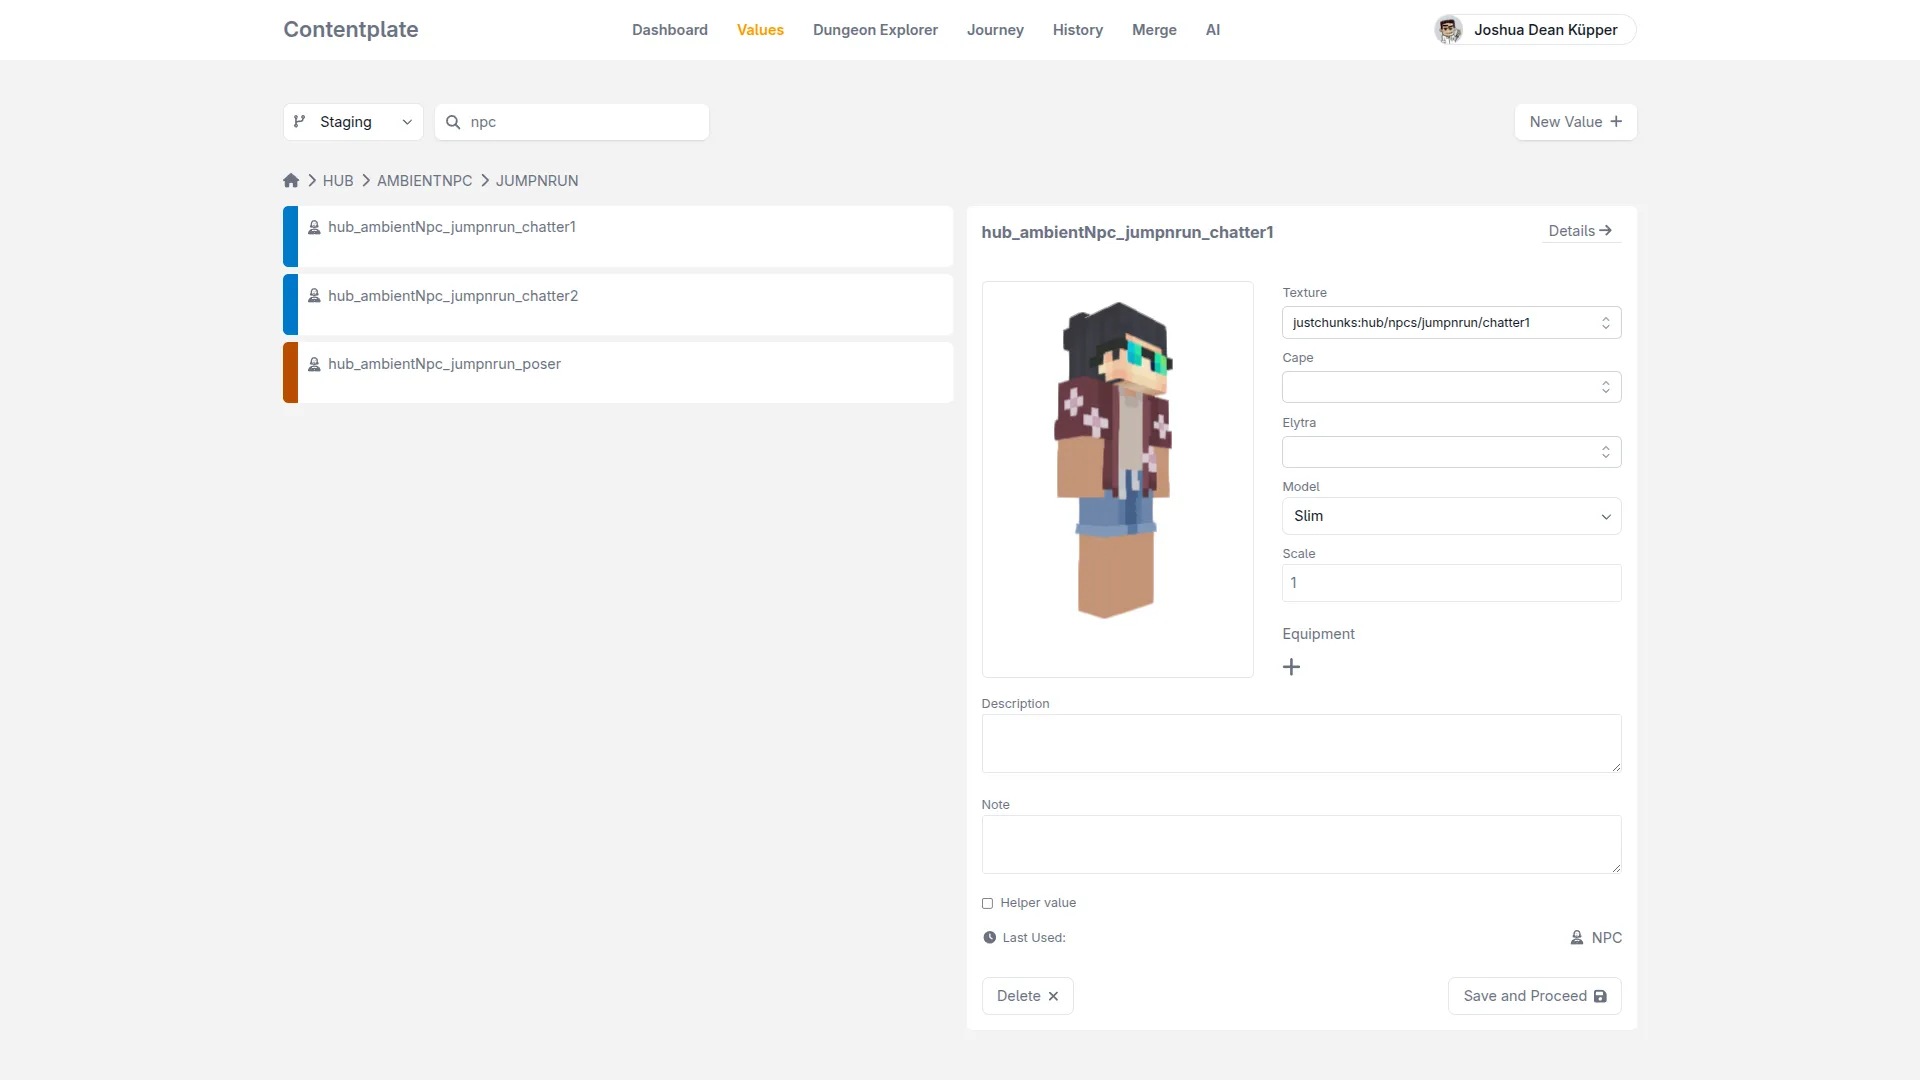The width and height of the screenshot is (1920, 1080).
Task: Select the hub_ambientNpc_jumpnrun_chatter2 list row
Action: [618, 305]
